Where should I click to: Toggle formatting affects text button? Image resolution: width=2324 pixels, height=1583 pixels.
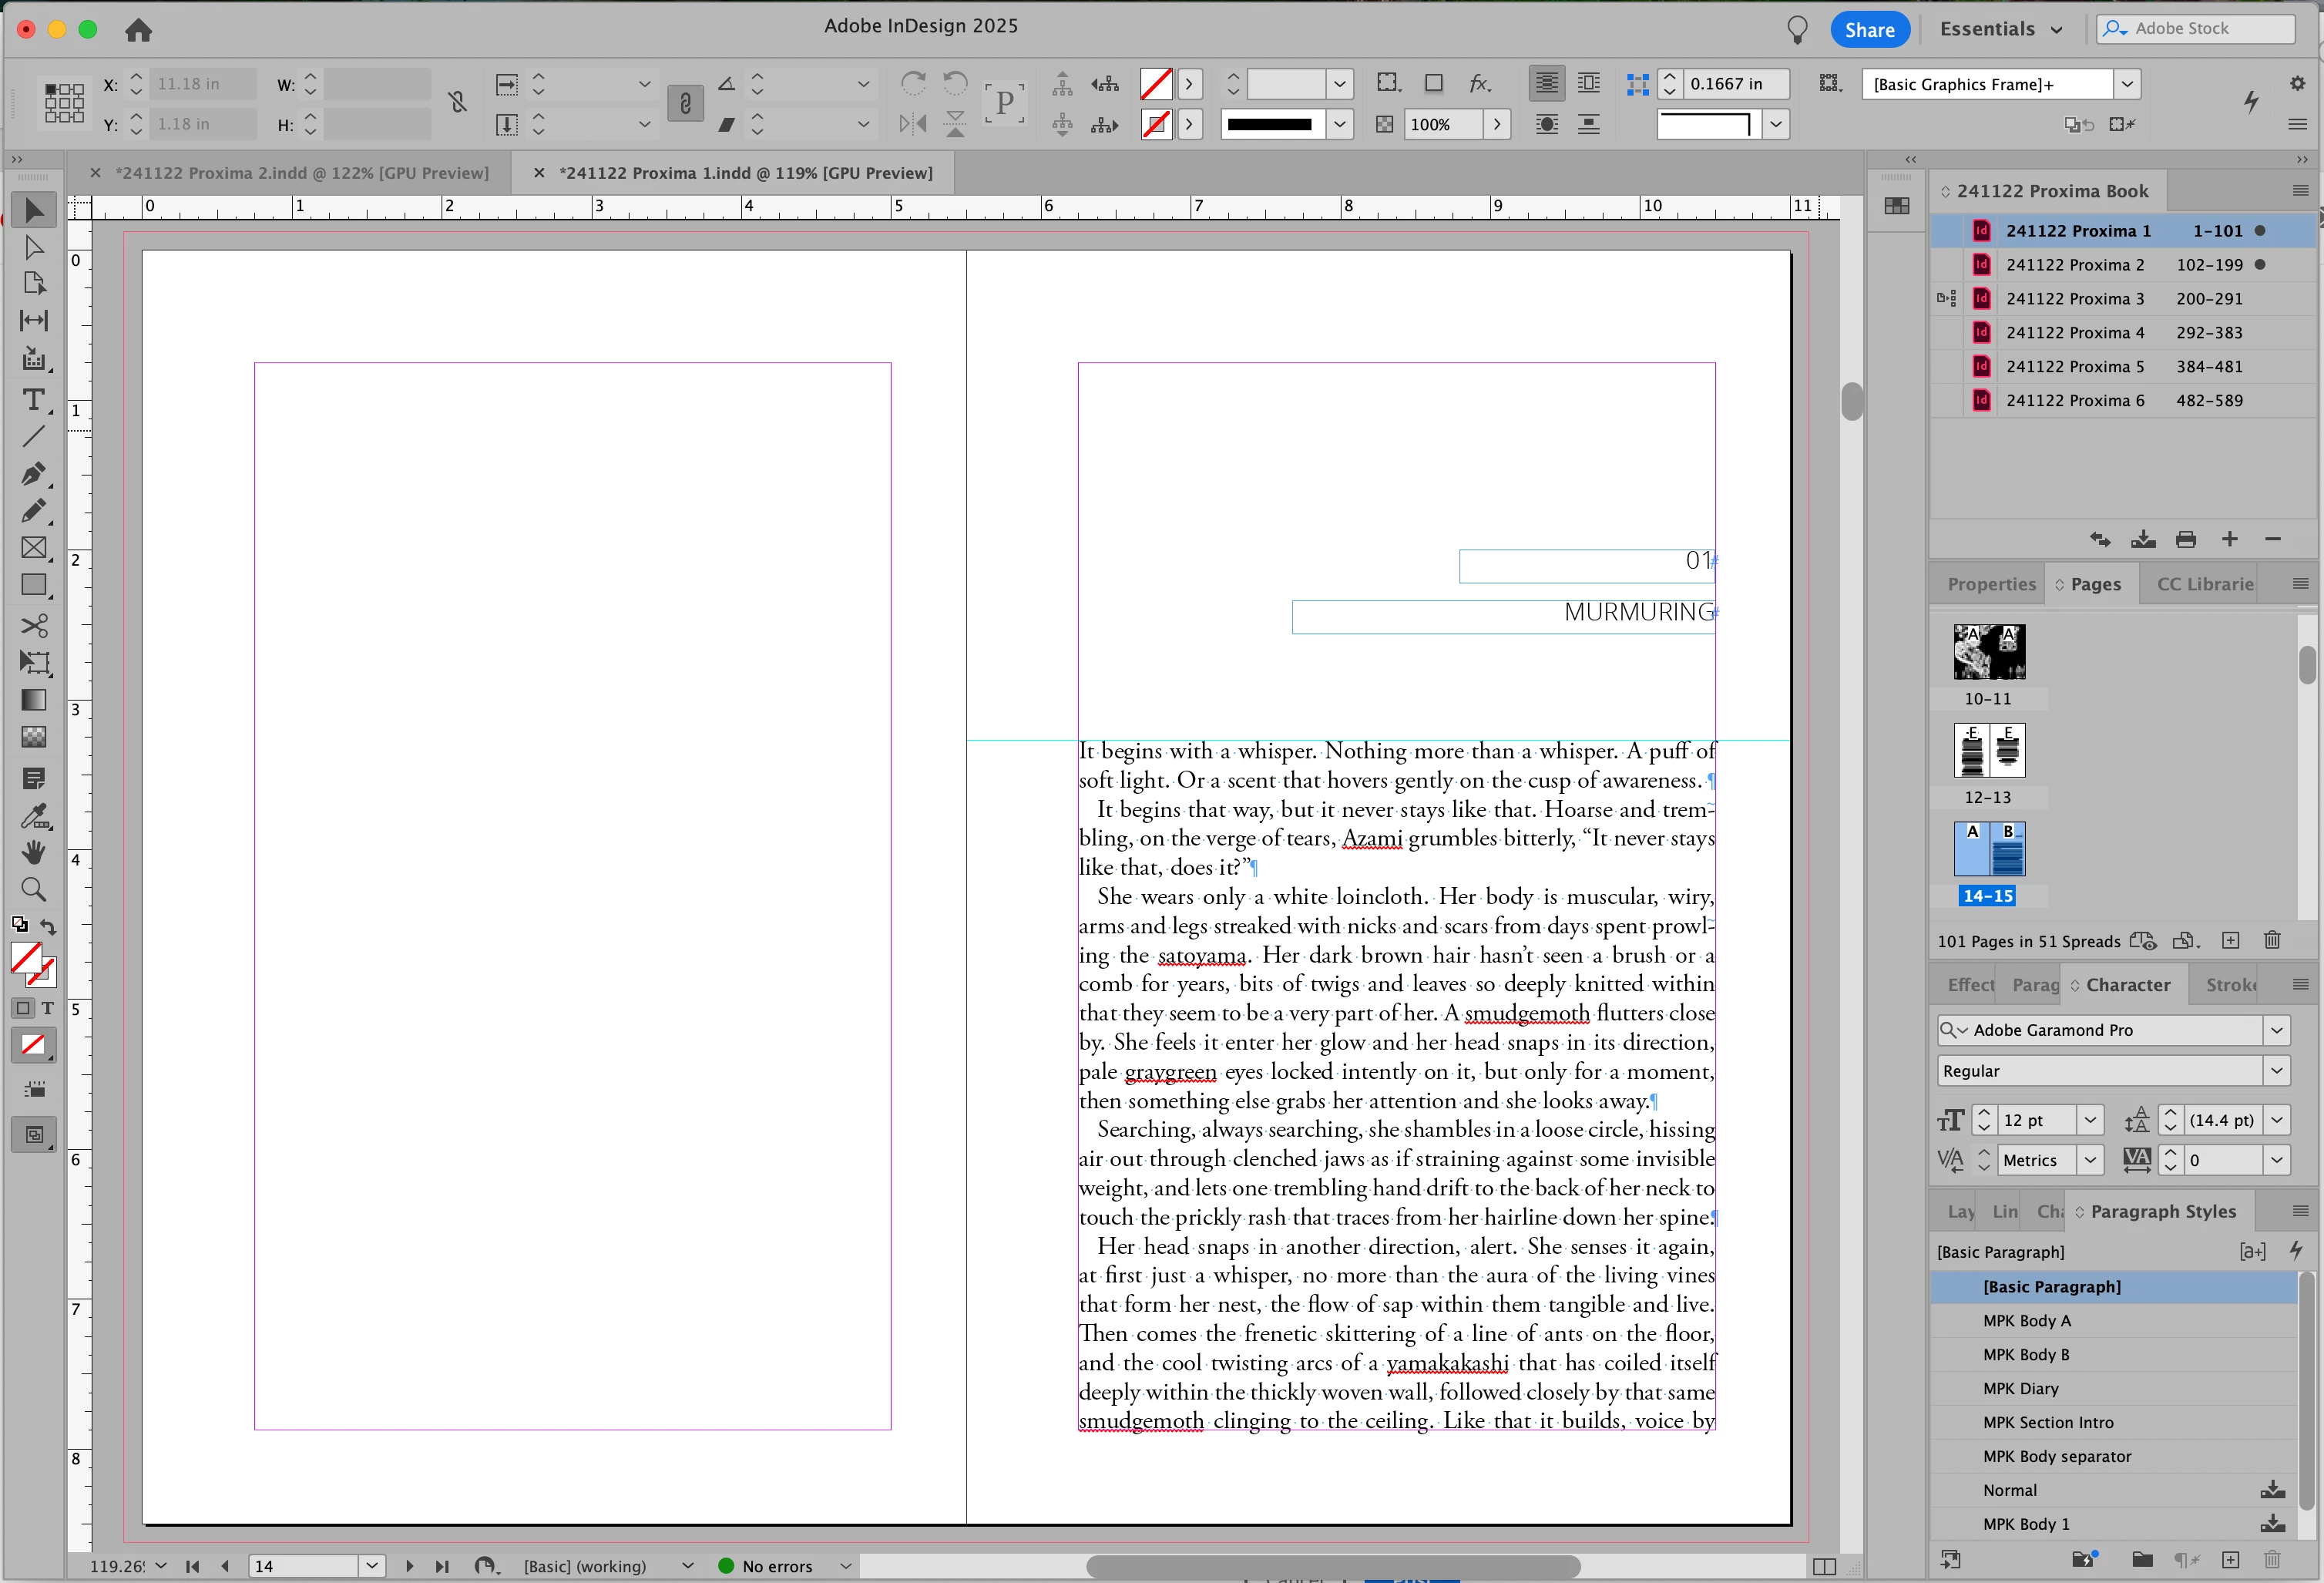[47, 1008]
